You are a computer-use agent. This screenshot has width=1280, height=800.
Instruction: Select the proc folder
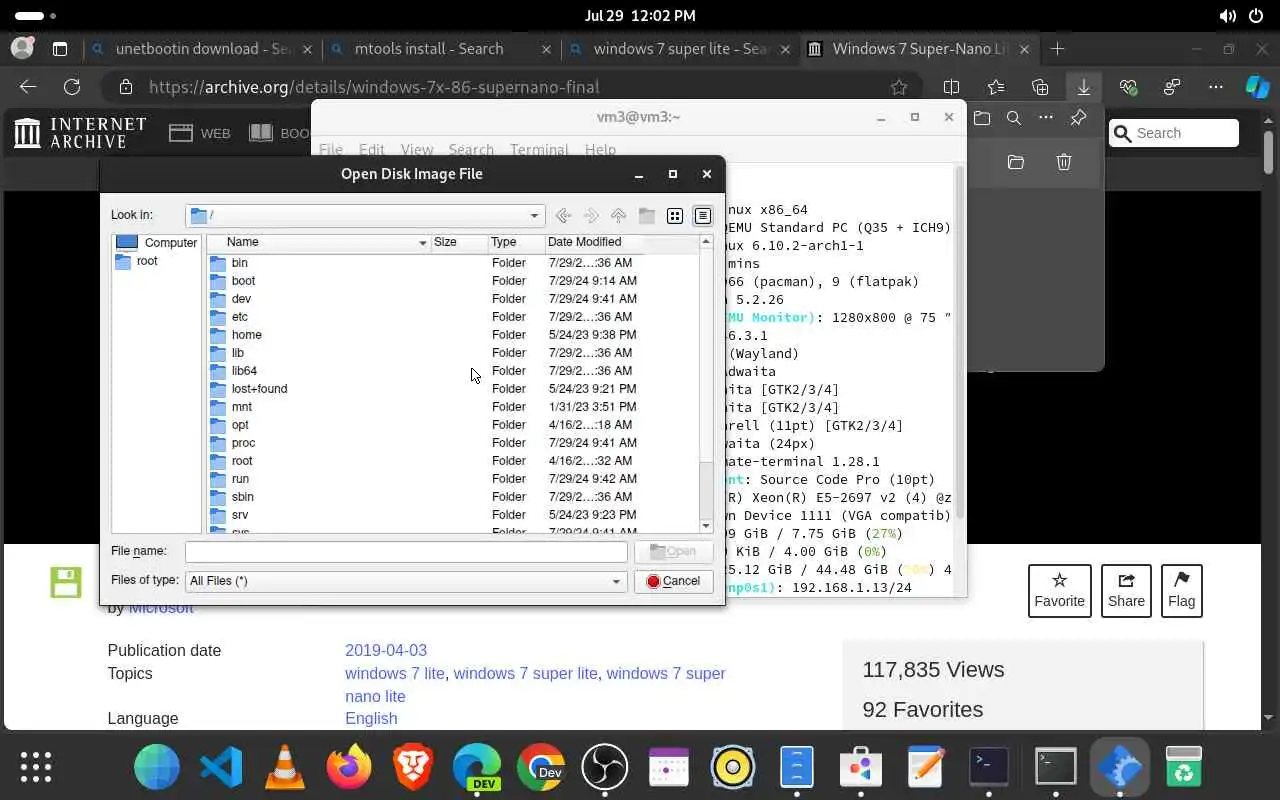point(243,443)
